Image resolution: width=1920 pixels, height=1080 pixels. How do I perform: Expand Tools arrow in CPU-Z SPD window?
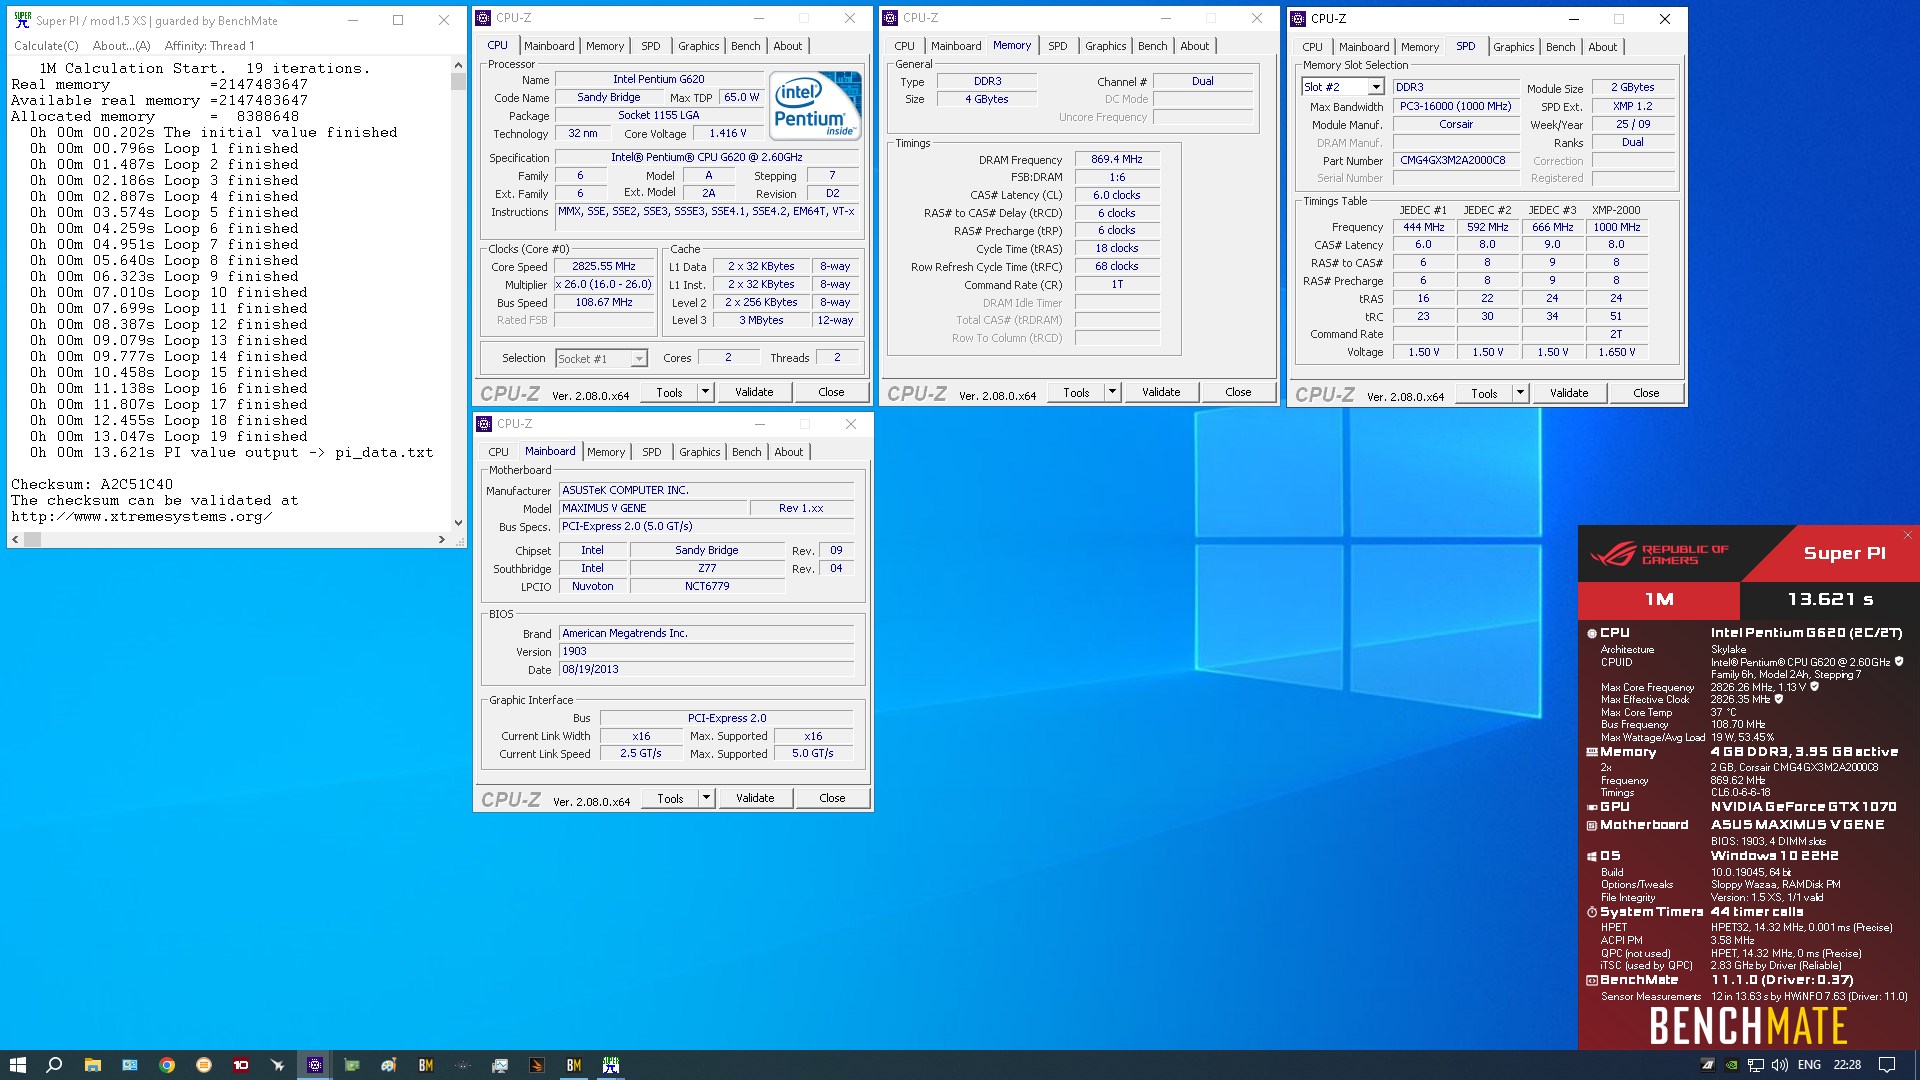(x=1521, y=393)
